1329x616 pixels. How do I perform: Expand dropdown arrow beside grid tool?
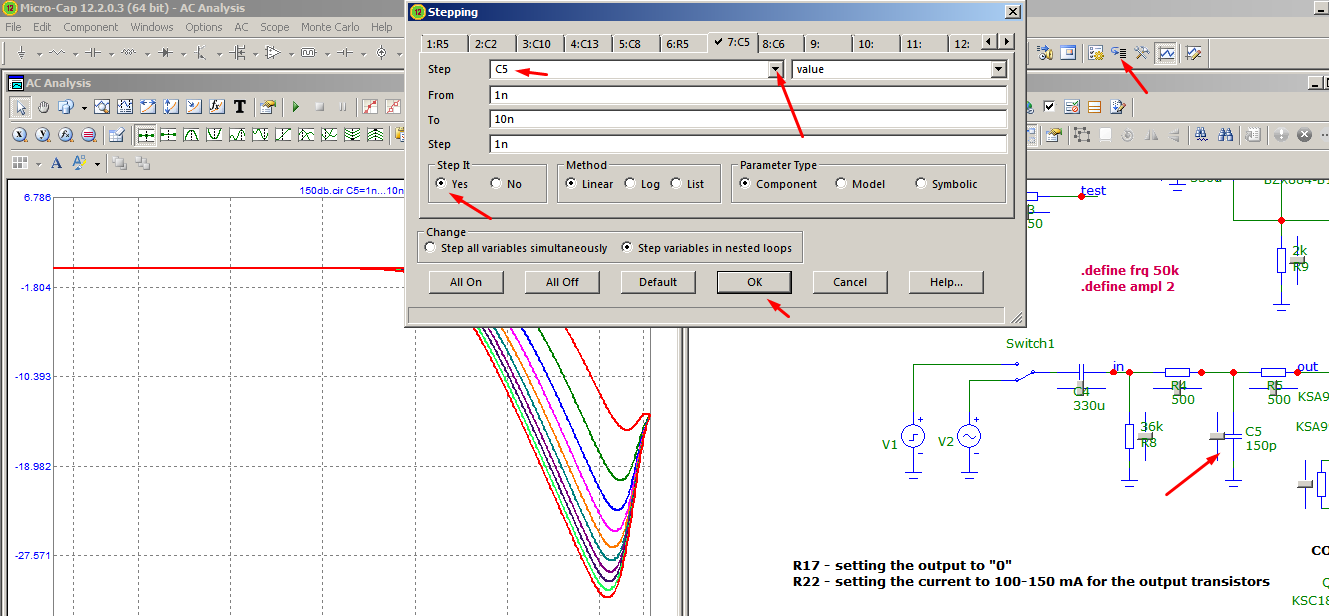39,164
